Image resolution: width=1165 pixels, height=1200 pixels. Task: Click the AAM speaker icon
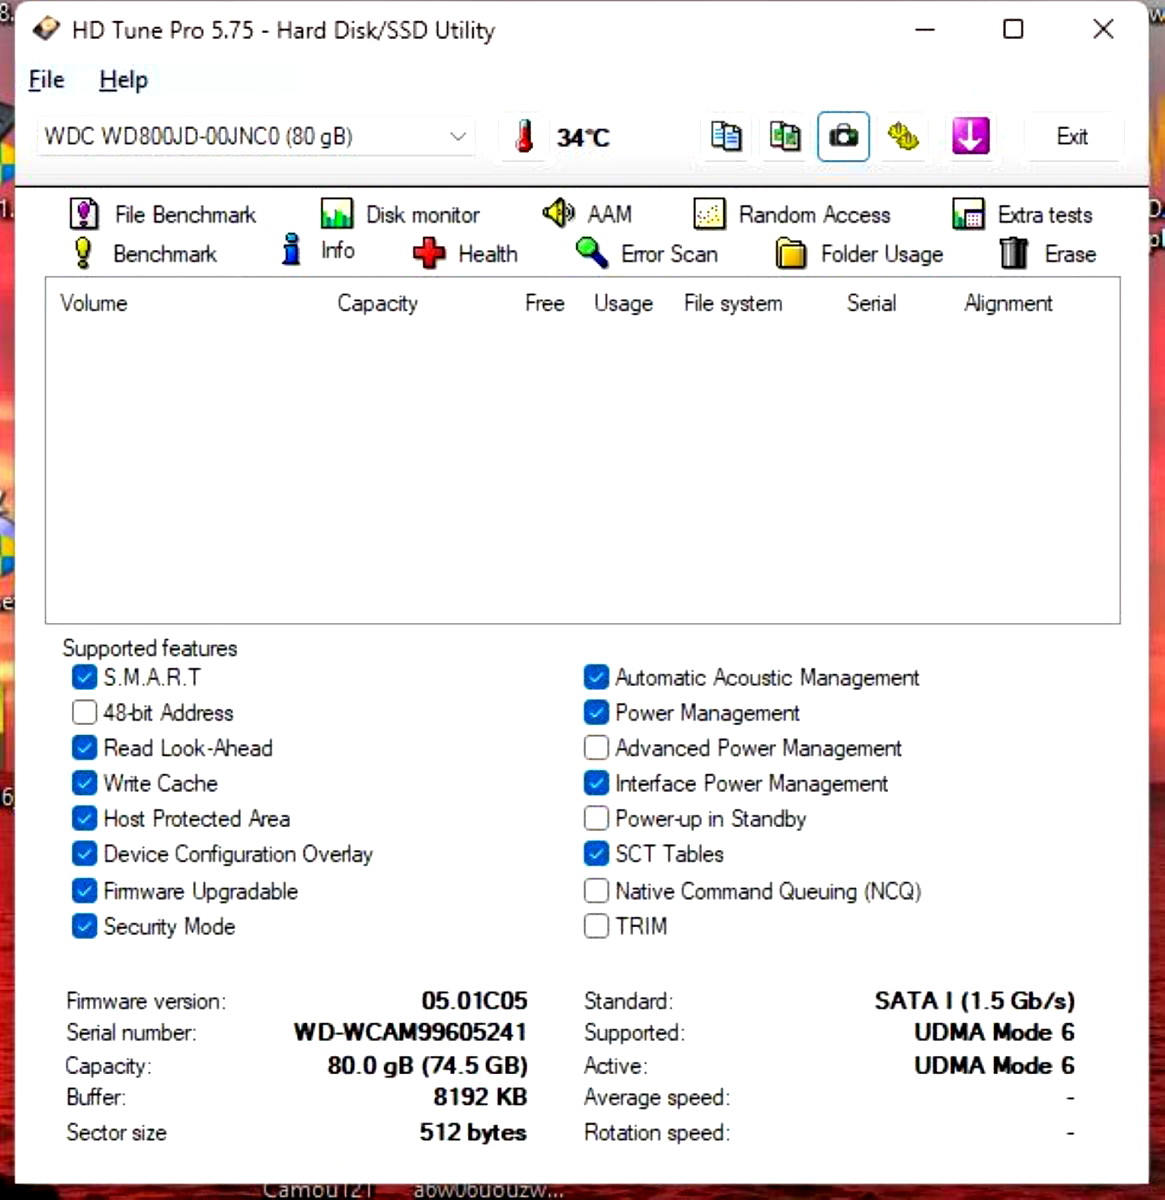click(558, 213)
